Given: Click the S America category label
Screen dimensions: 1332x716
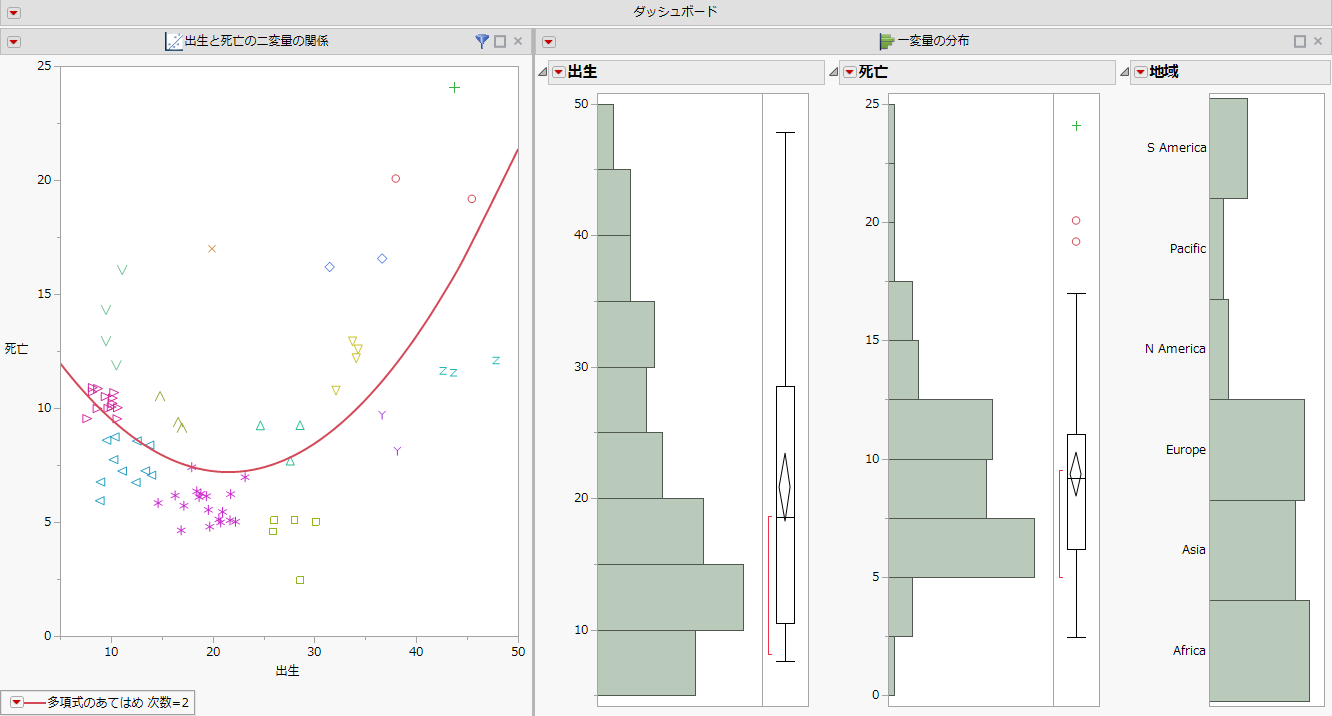Looking at the screenshot, I should pyautogui.click(x=1176, y=148).
